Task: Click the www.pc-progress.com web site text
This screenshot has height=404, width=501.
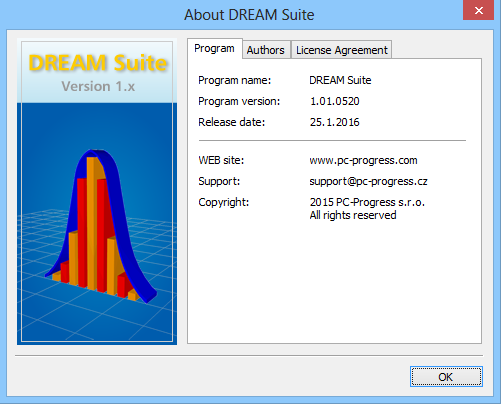Action: coord(363,160)
